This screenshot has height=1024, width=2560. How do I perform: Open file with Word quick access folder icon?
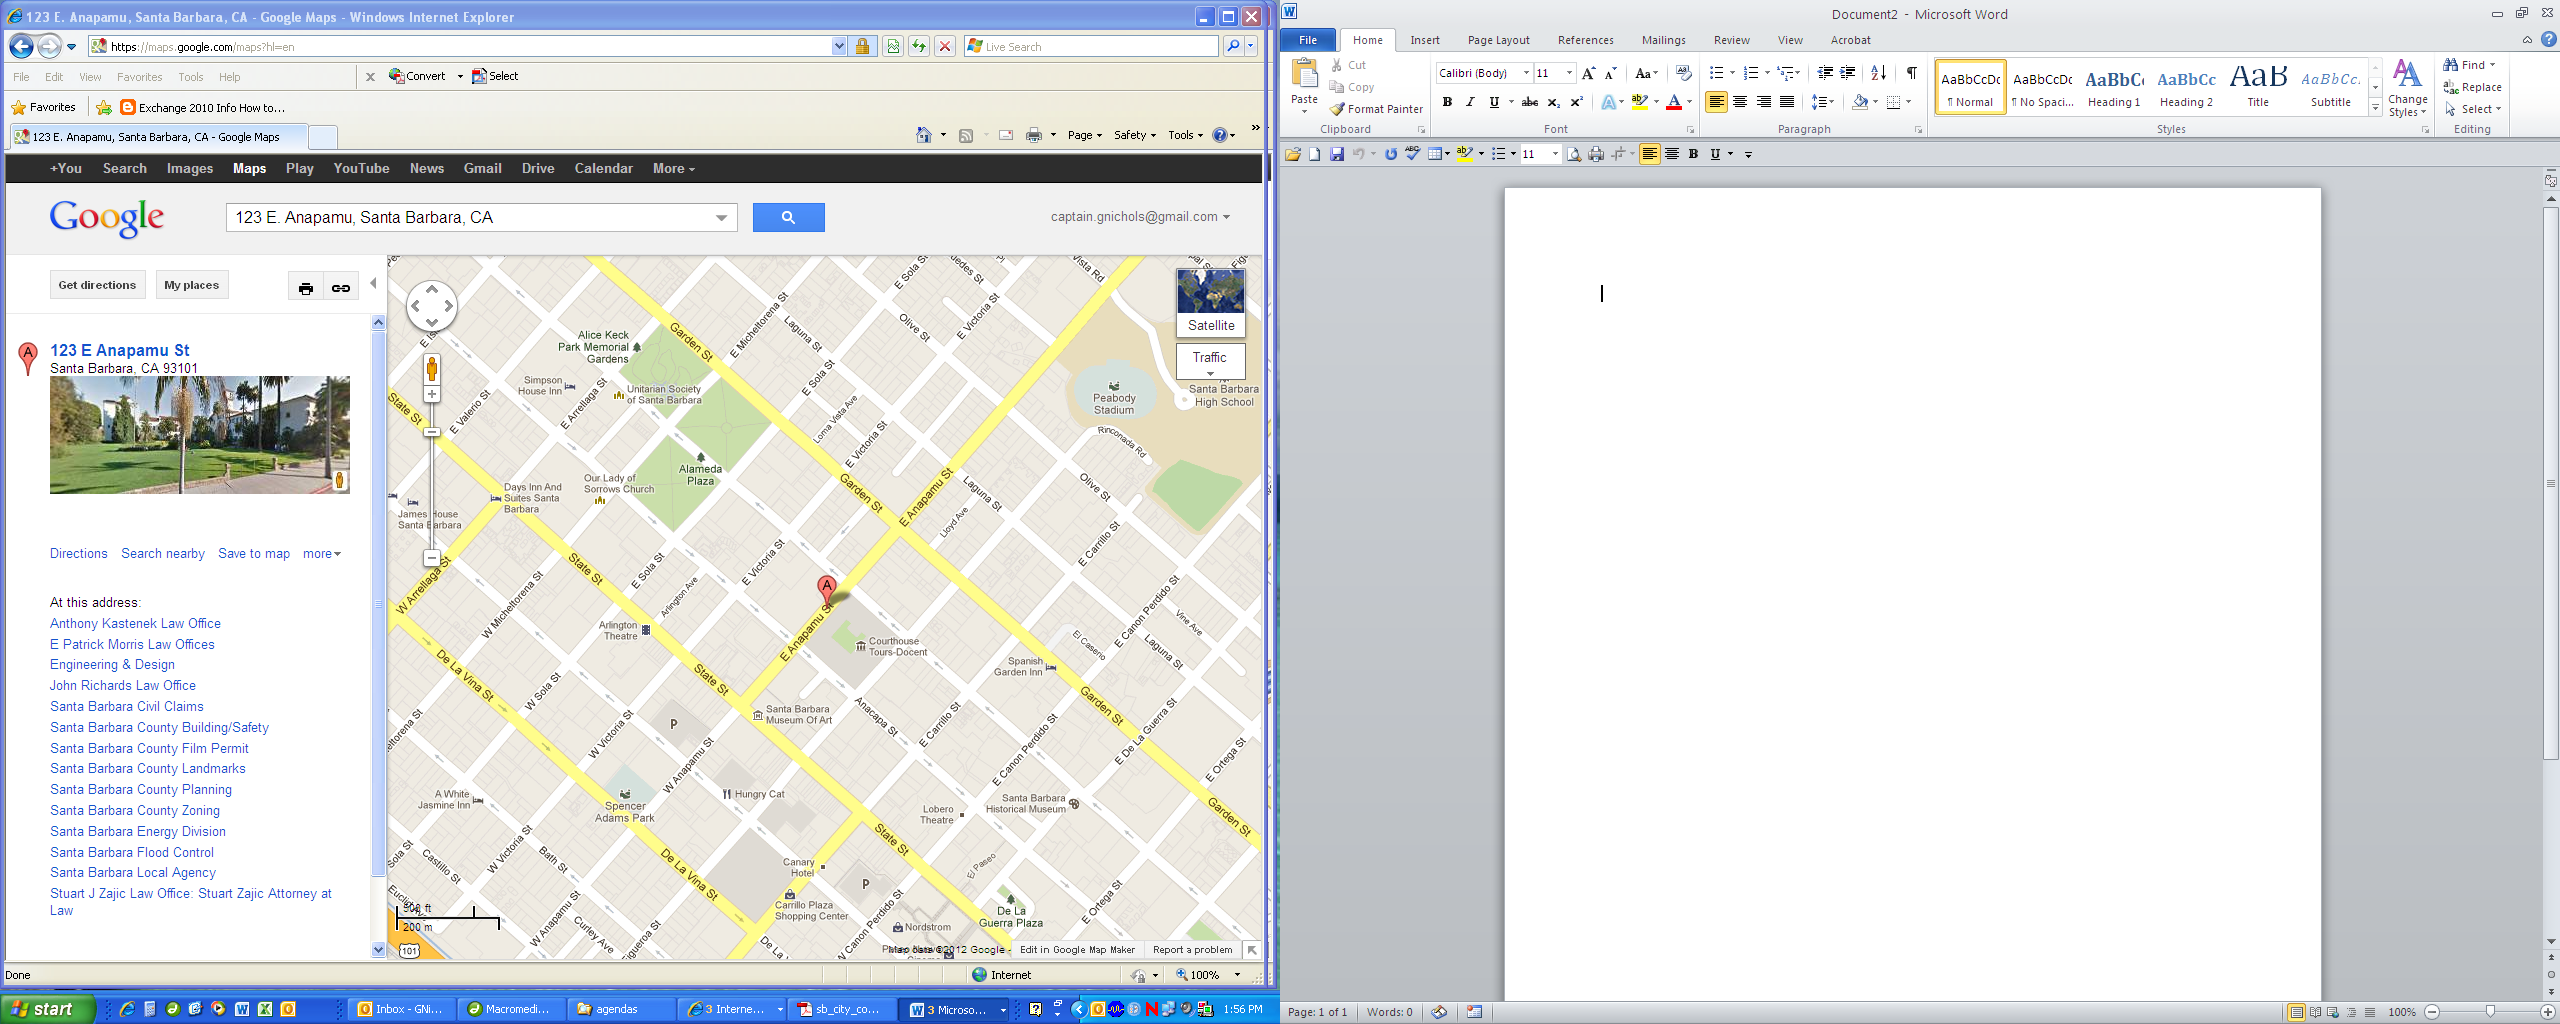(x=1293, y=154)
